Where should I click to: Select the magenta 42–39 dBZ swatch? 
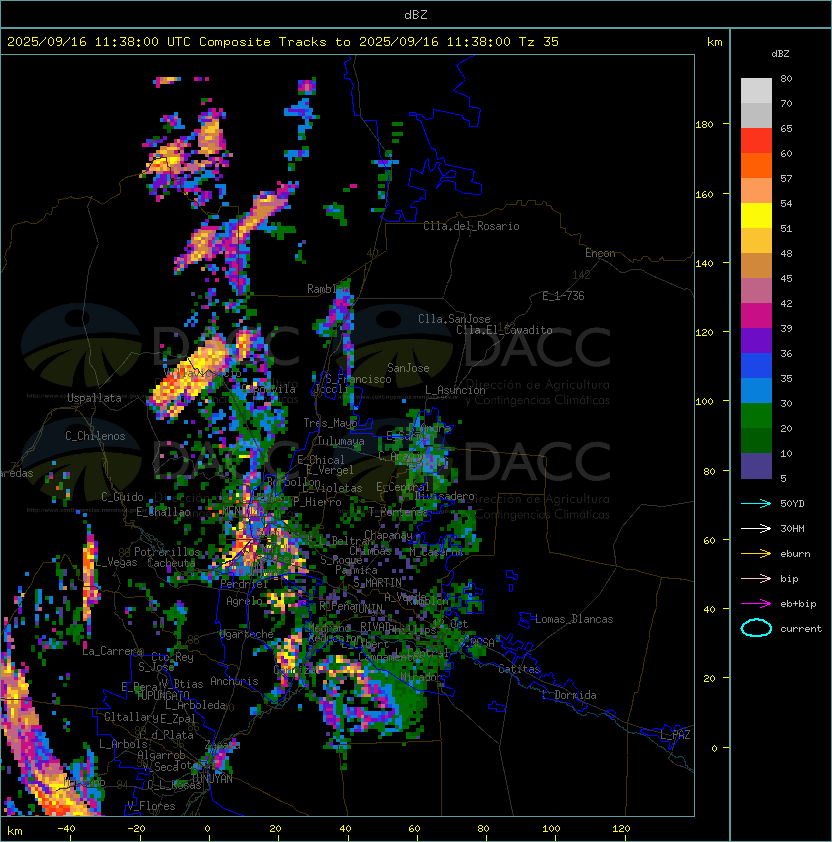coord(756,315)
